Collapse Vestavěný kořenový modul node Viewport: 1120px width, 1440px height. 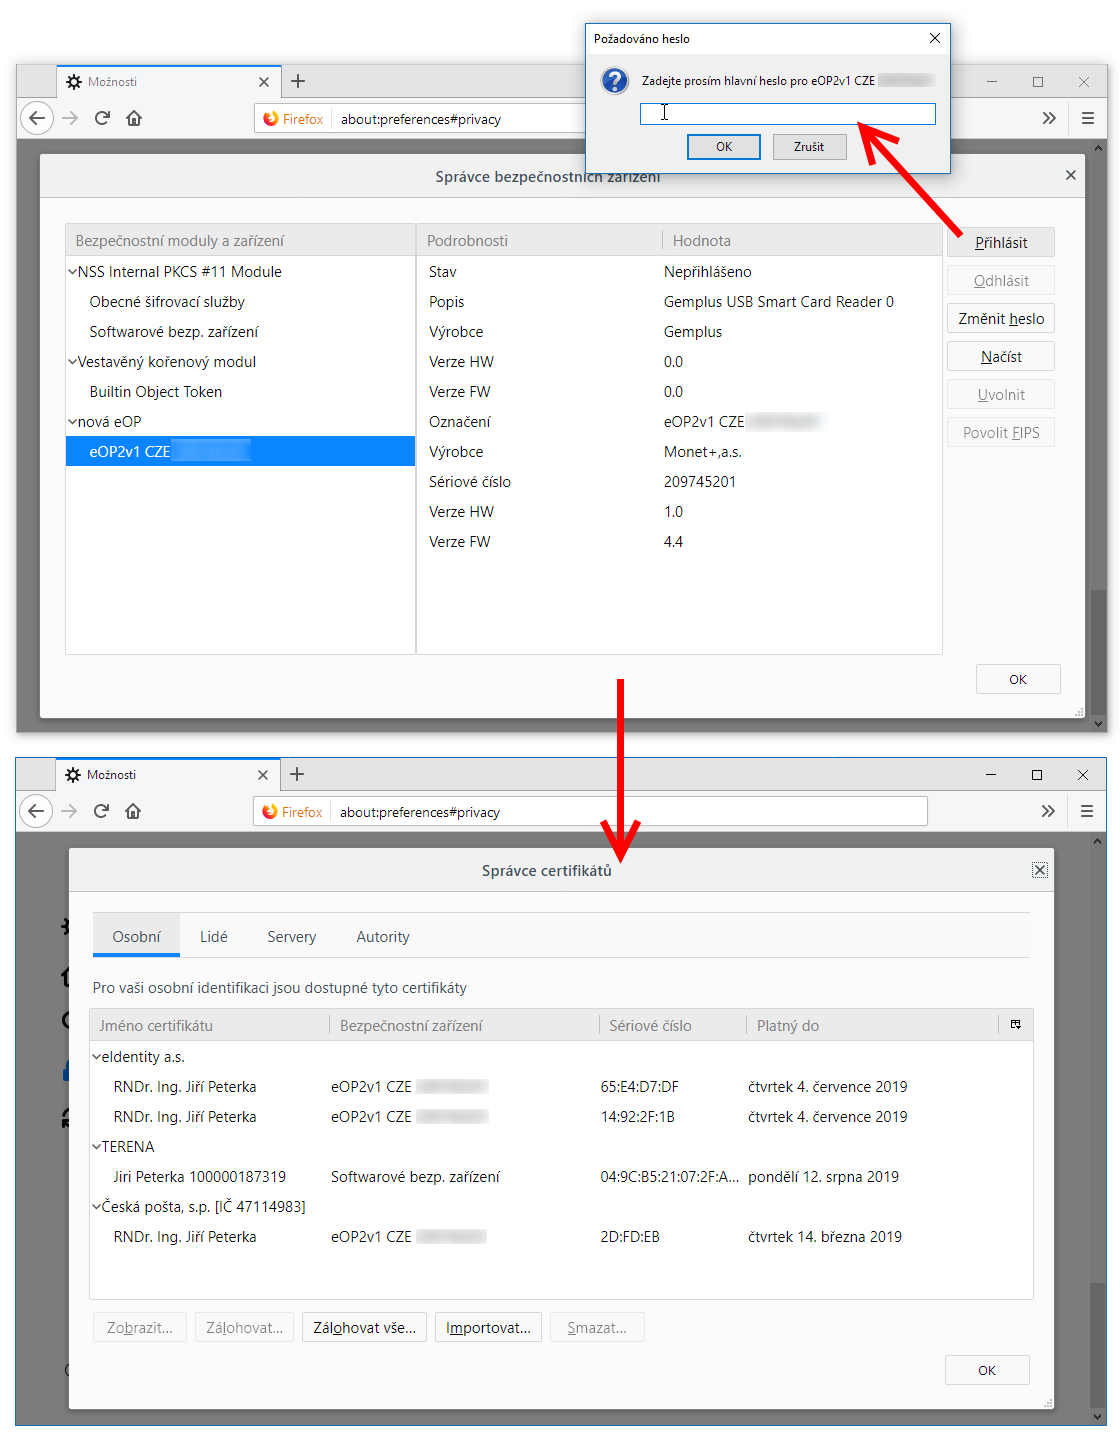click(72, 361)
